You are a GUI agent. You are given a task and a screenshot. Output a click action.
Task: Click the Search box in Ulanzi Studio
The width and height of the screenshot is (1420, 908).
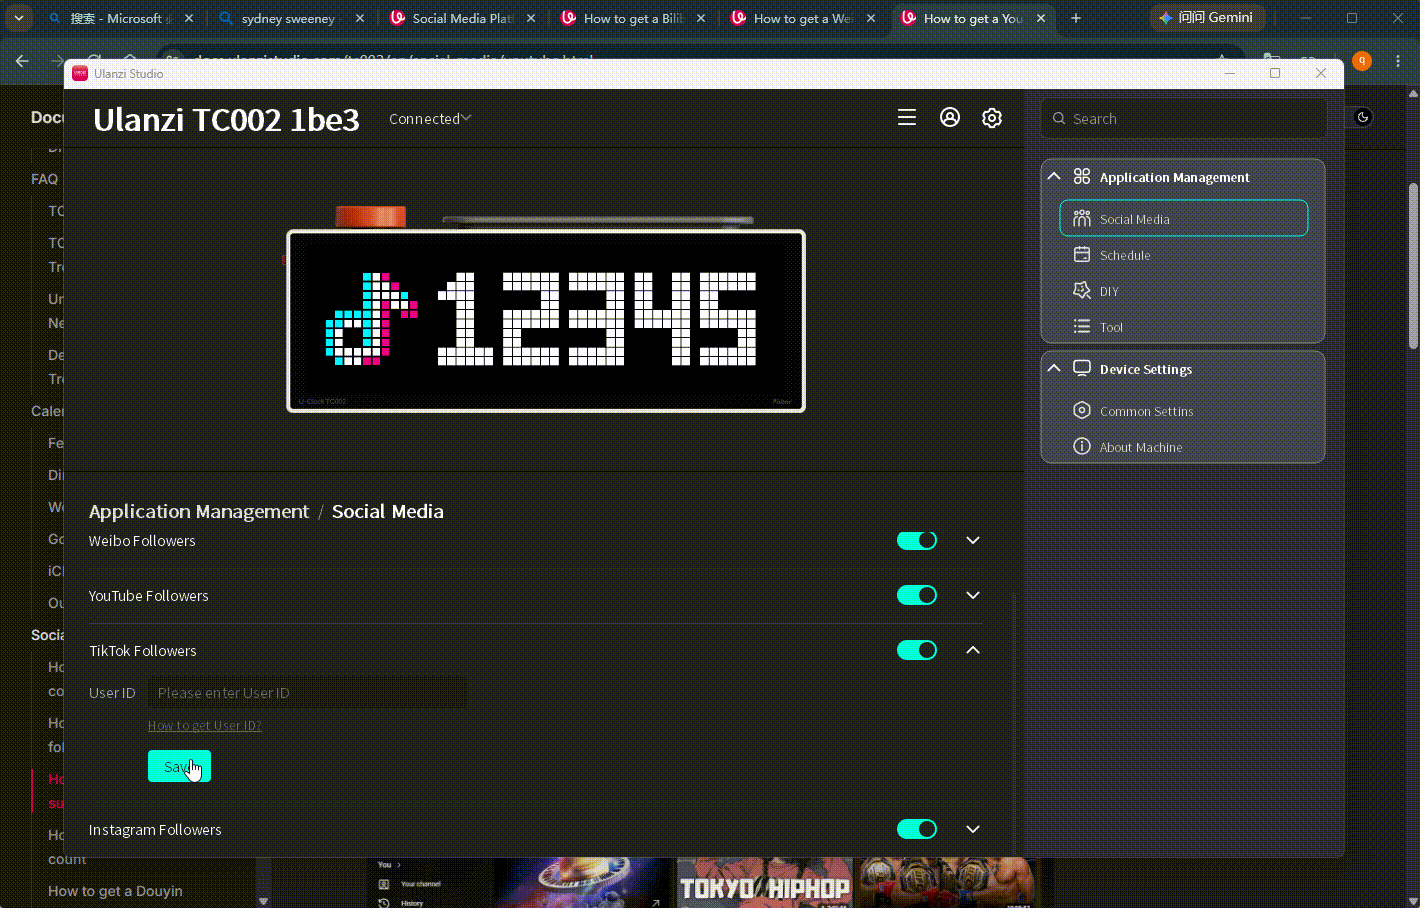coord(1184,118)
